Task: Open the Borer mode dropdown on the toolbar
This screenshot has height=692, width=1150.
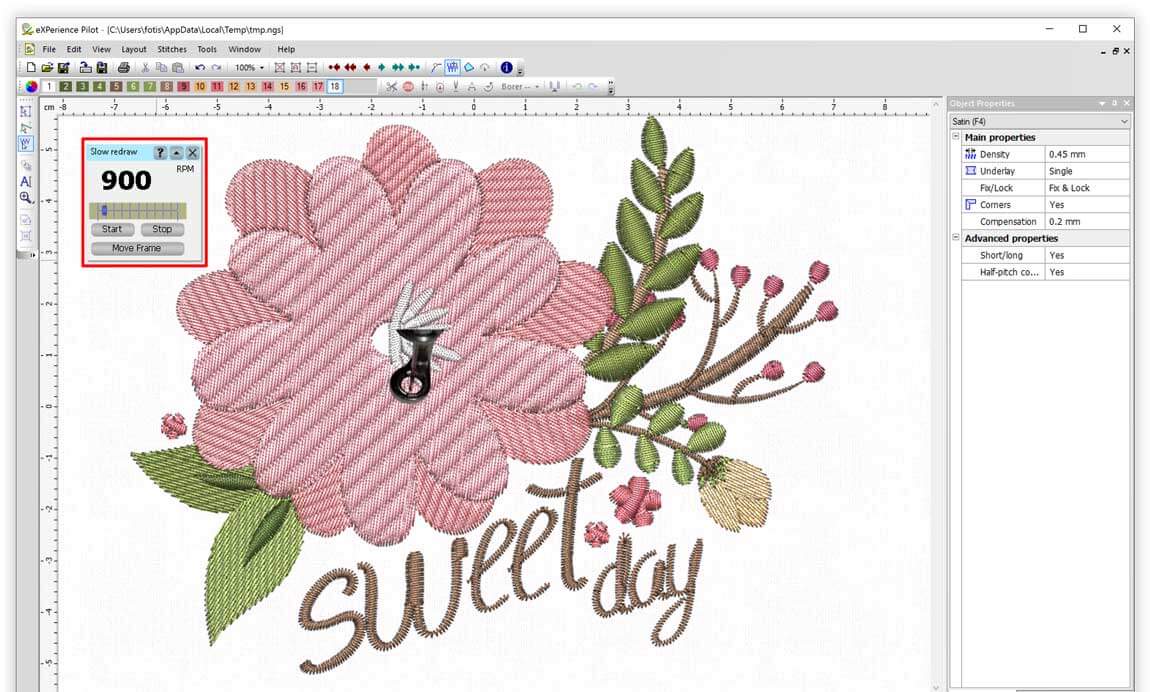Action: (538, 86)
